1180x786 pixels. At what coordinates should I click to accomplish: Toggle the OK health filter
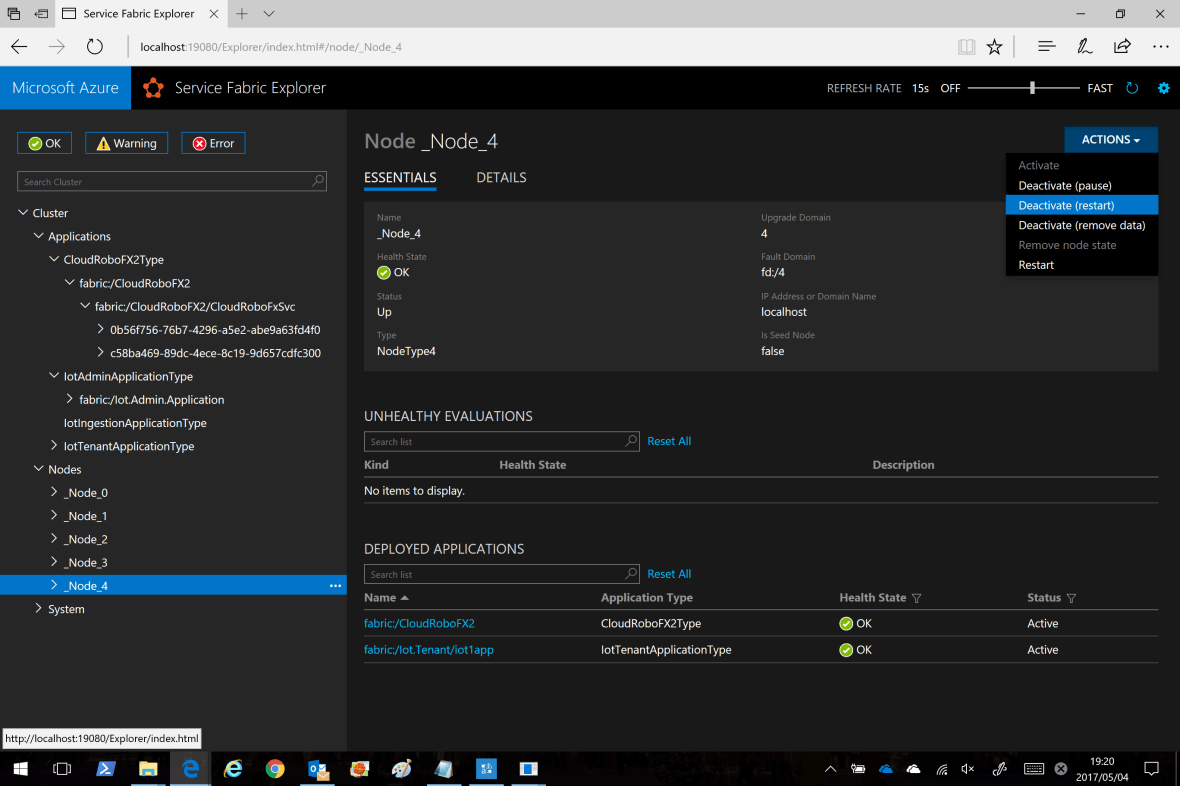(45, 143)
